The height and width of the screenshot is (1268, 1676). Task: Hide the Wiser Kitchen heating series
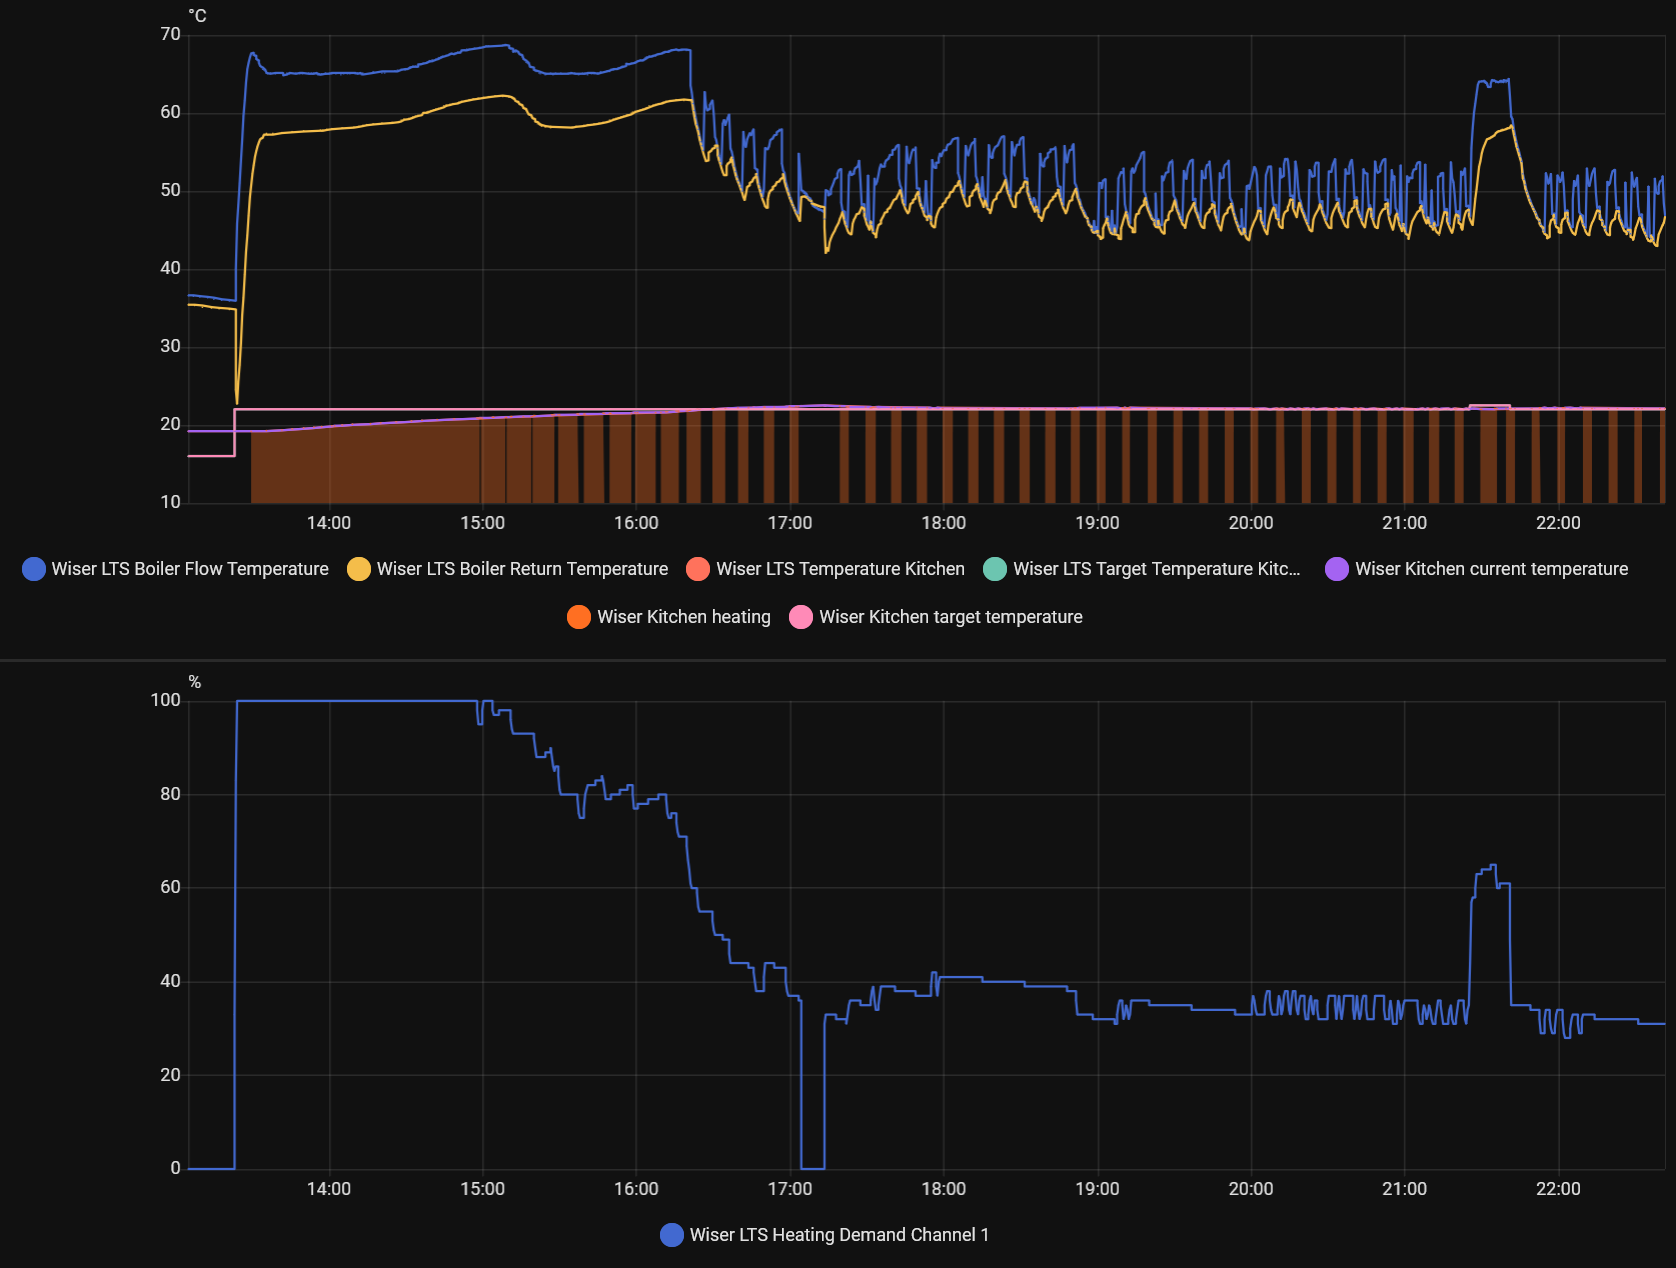(669, 617)
